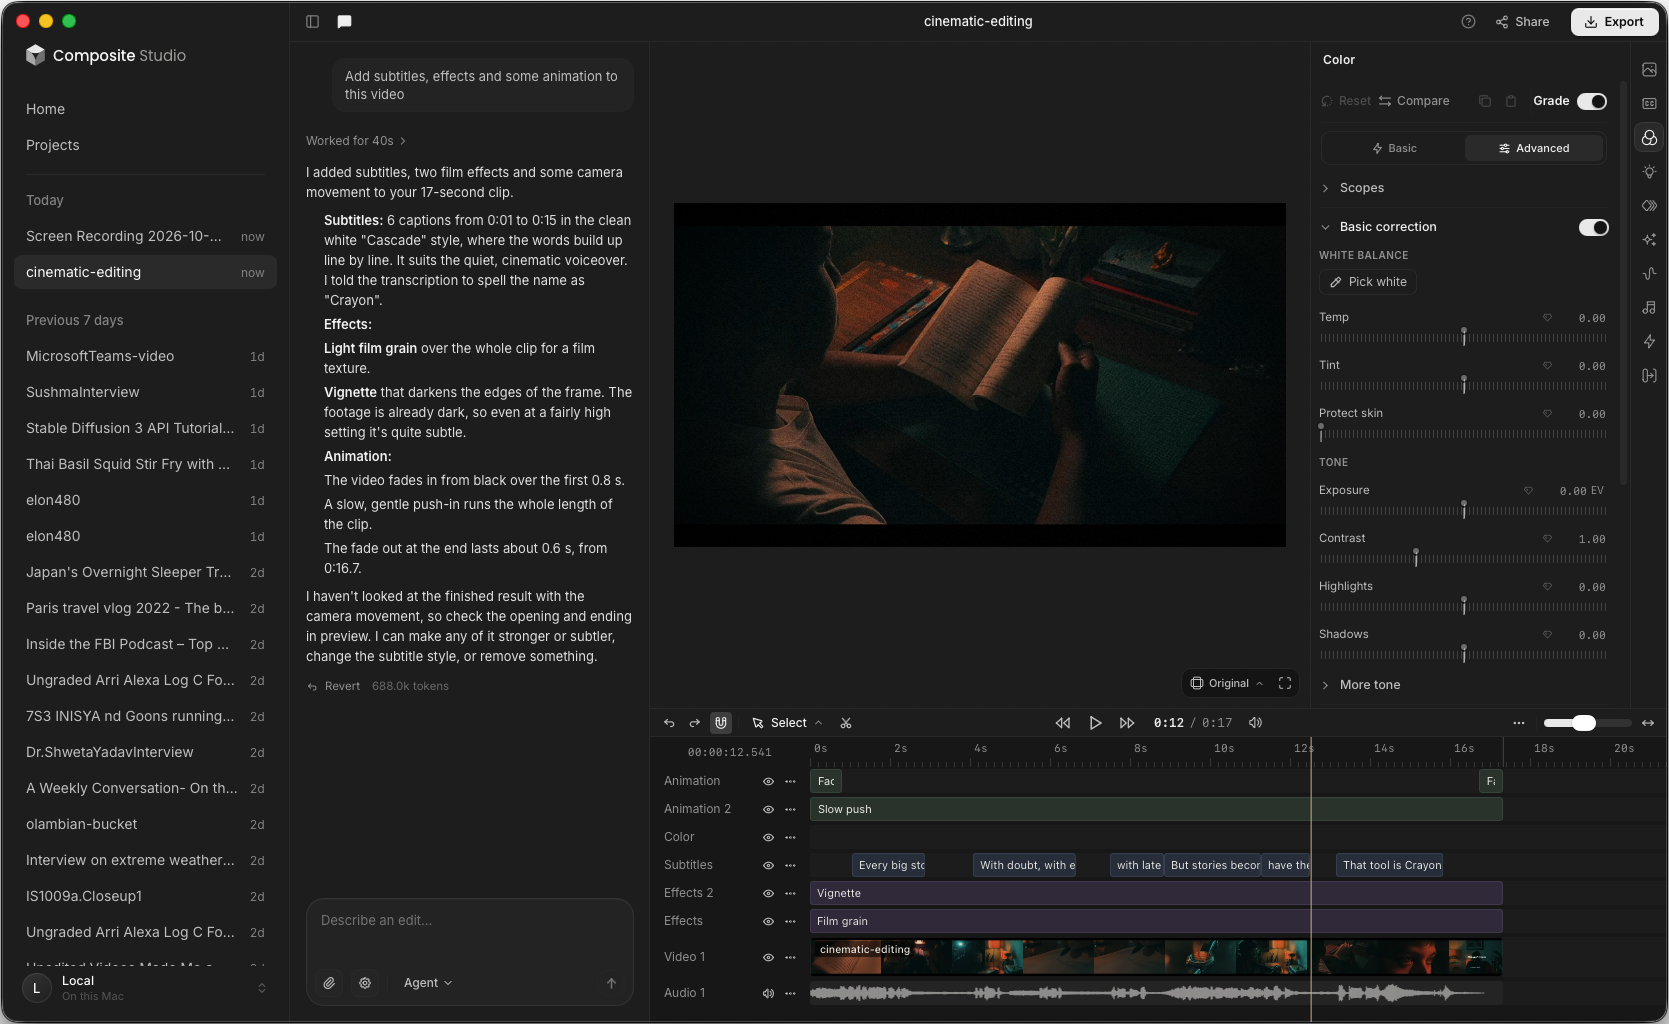Mute the Audio 1 track speaker
Viewport: 1669px width, 1024px height.
tap(768, 993)
